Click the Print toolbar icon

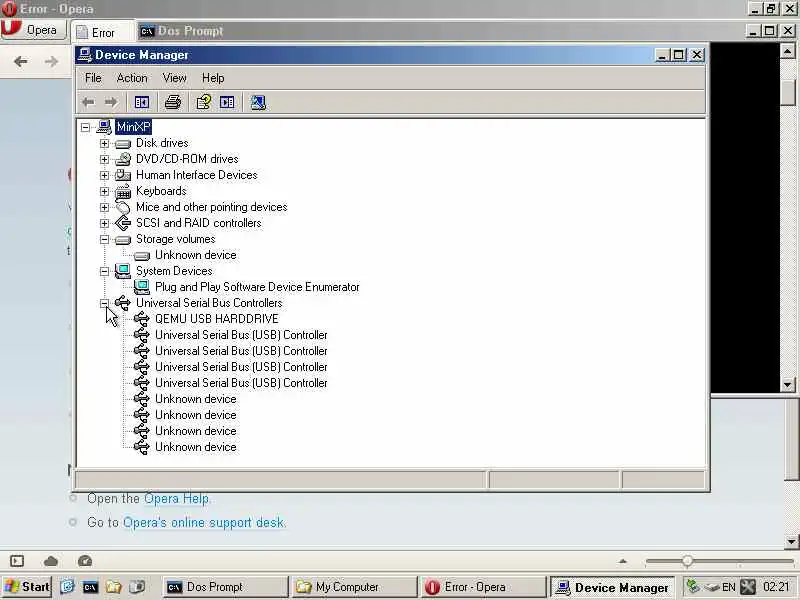tap(173, 103)
